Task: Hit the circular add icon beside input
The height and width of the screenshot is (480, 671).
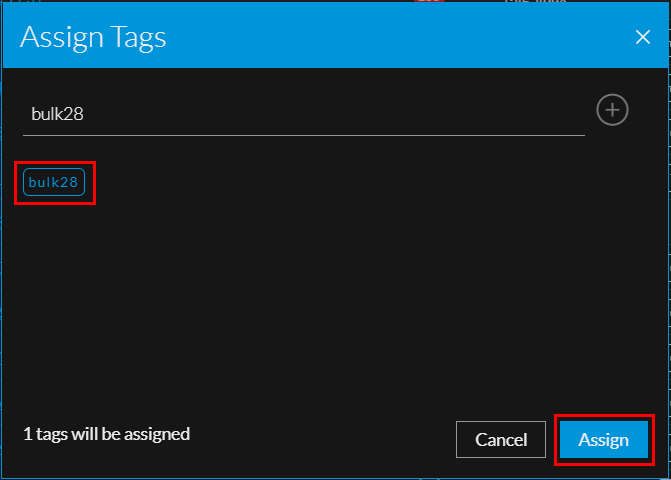Action: tap(612, 110)
